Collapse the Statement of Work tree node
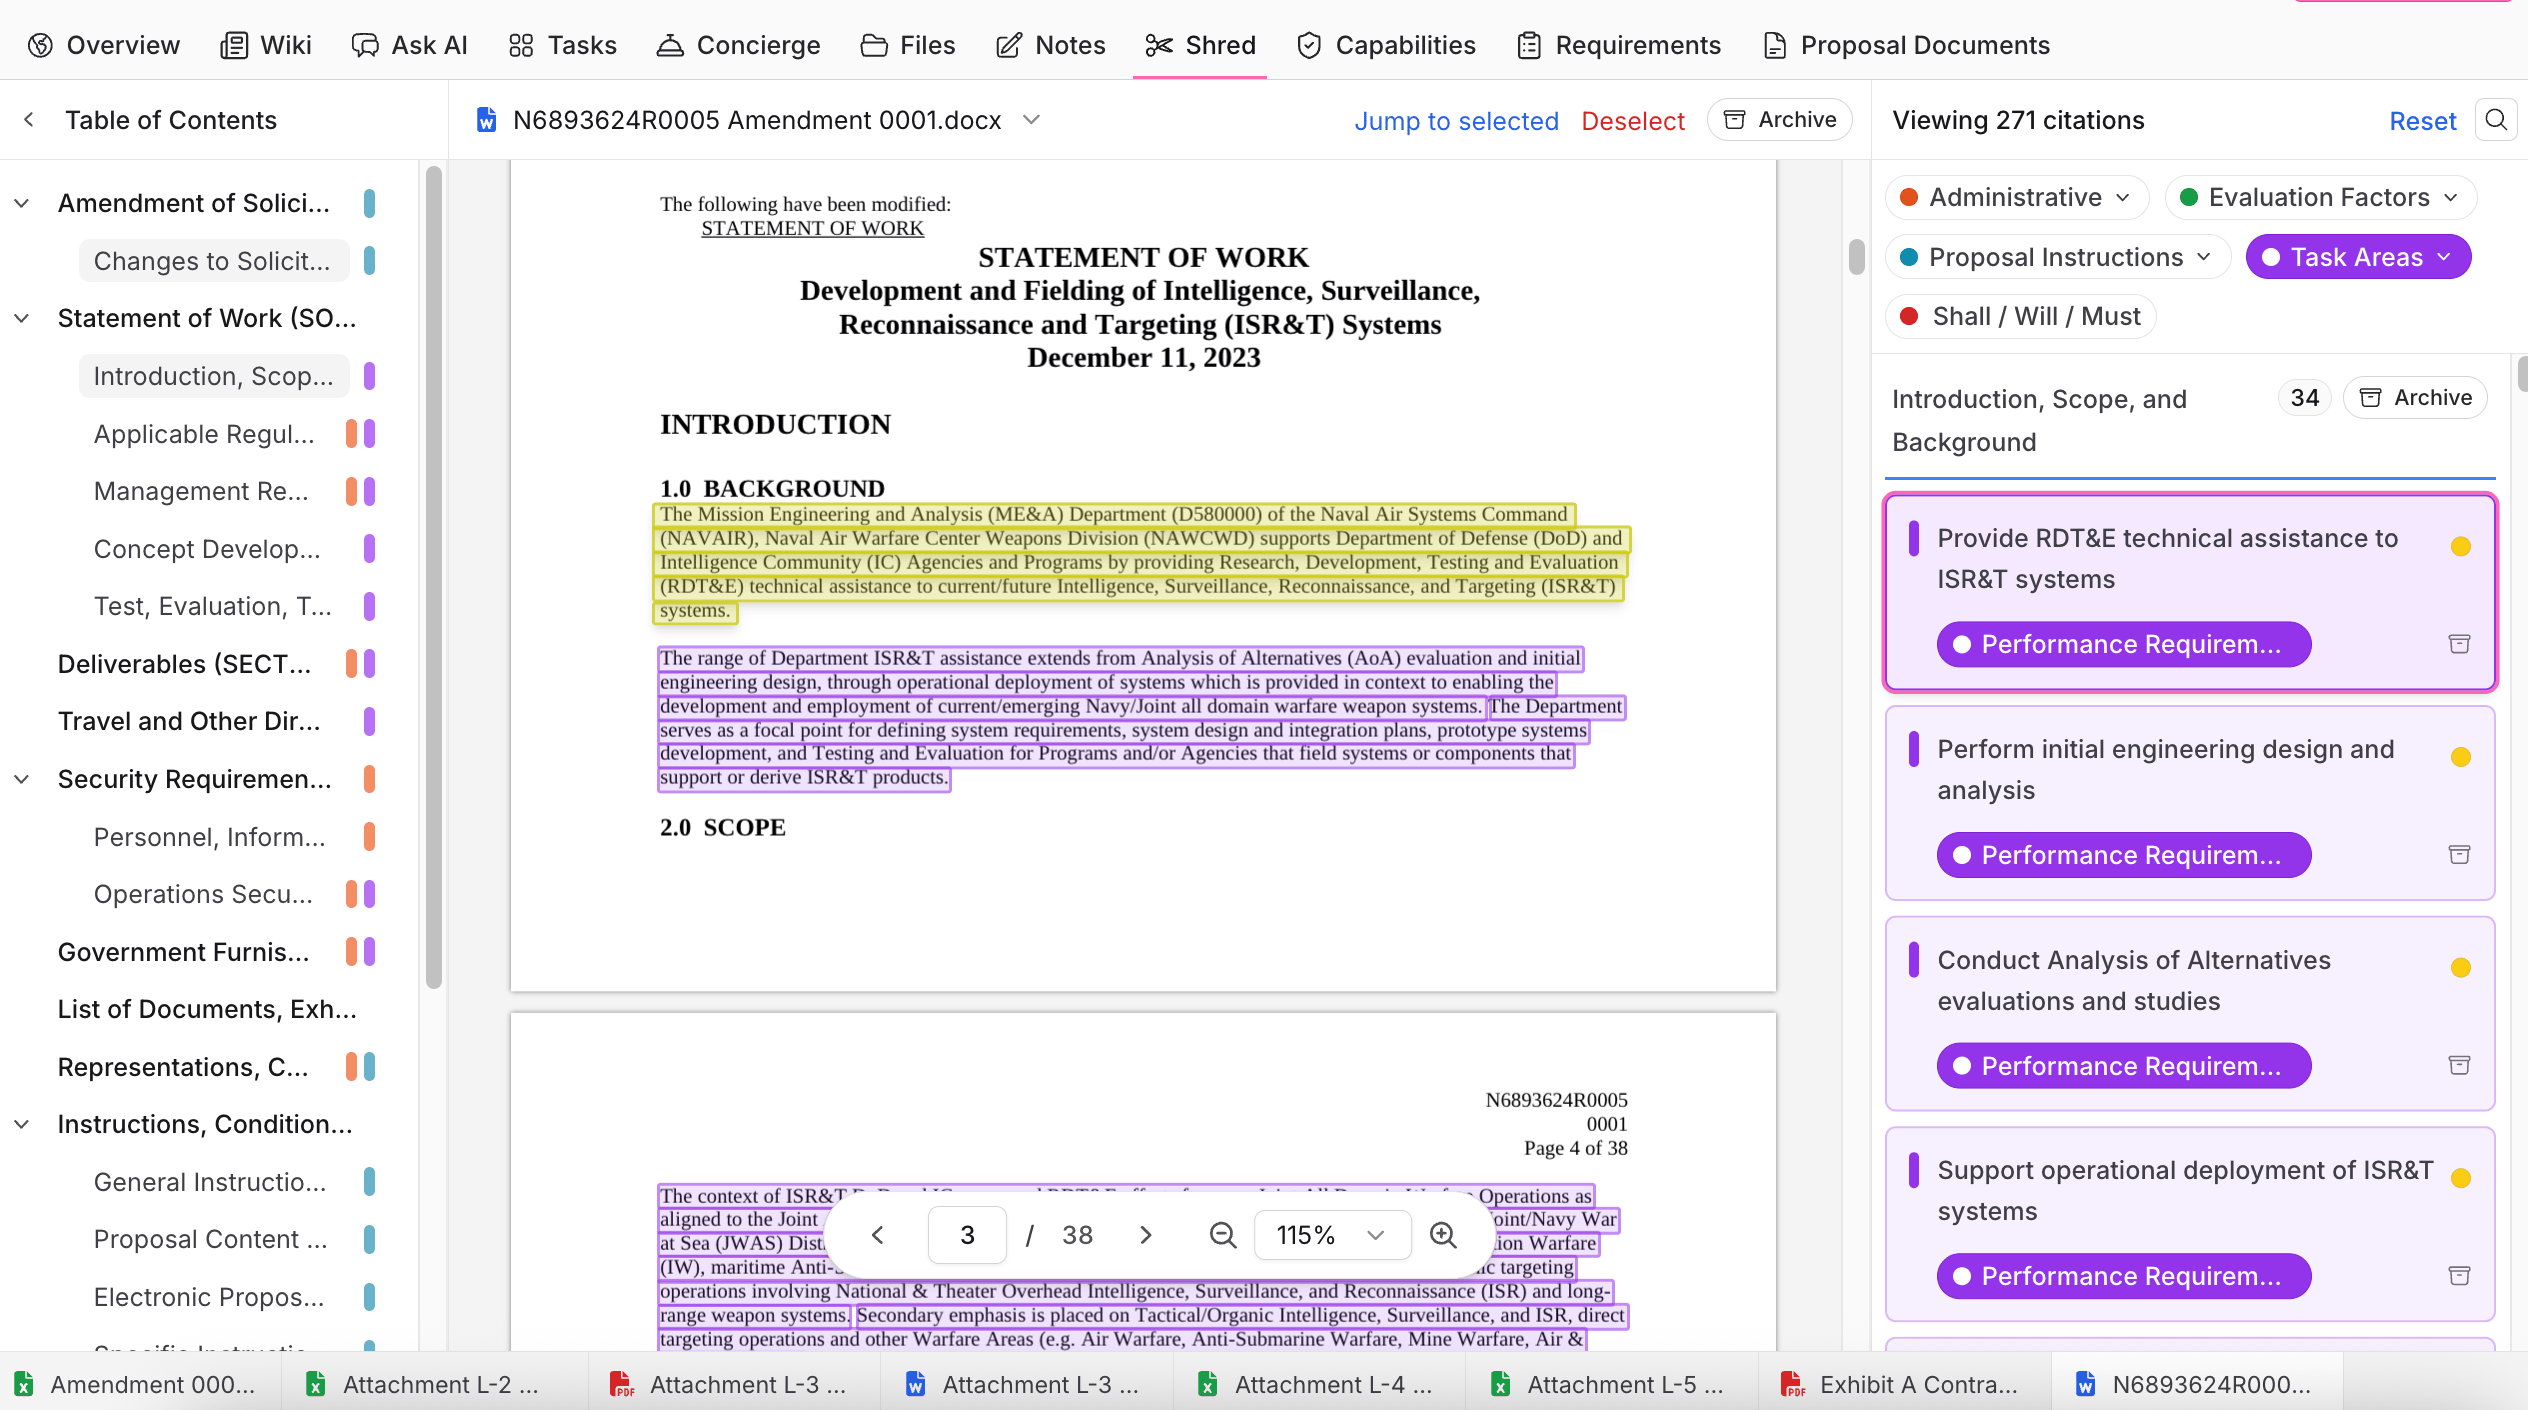This screenshot has height=1410, width=2528. (x=22, y=318)
